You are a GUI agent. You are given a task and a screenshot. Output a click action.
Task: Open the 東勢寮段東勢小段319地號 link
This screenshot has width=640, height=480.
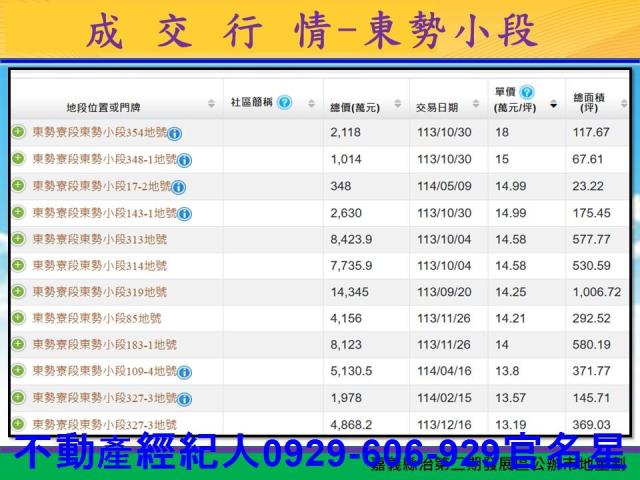click(99, 292)
